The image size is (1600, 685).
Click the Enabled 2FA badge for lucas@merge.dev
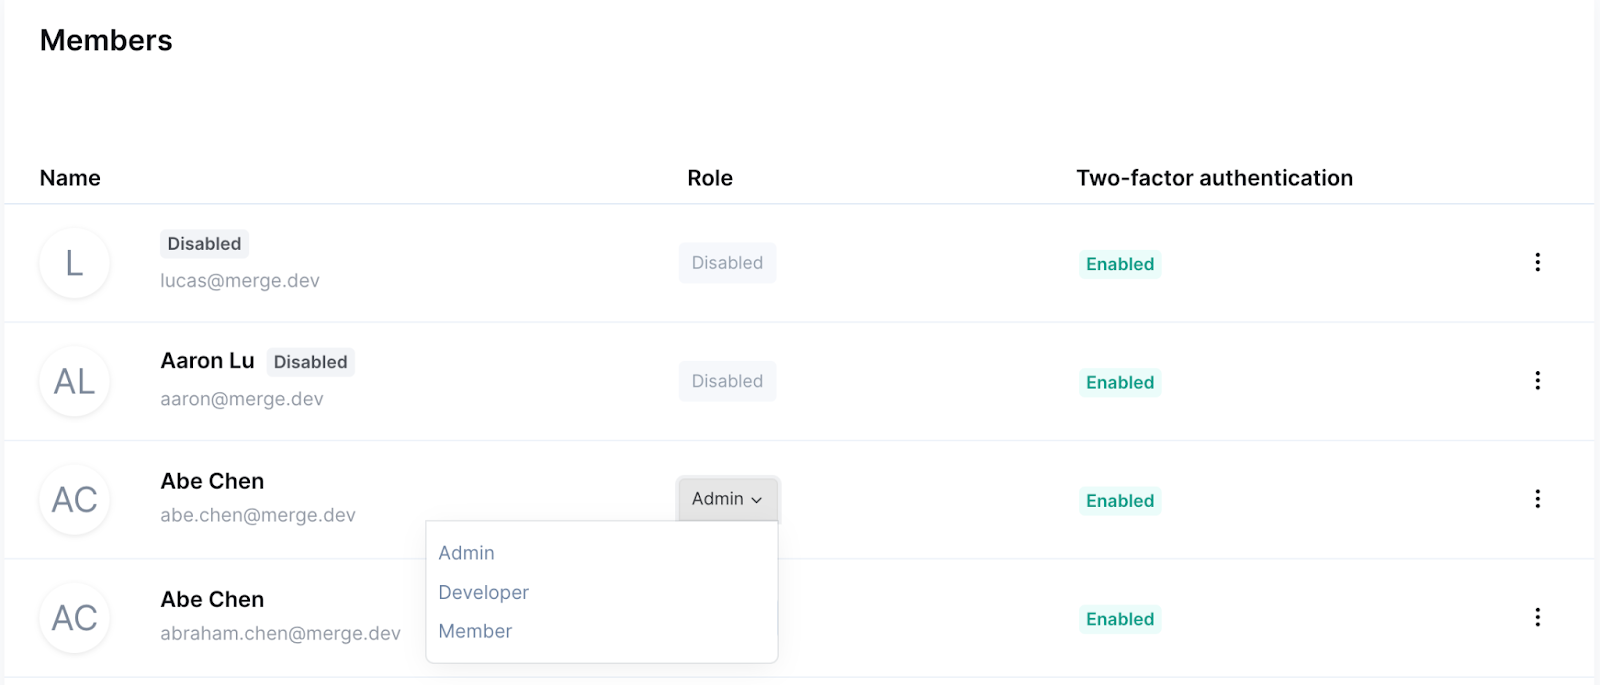tap(1120, 264)
